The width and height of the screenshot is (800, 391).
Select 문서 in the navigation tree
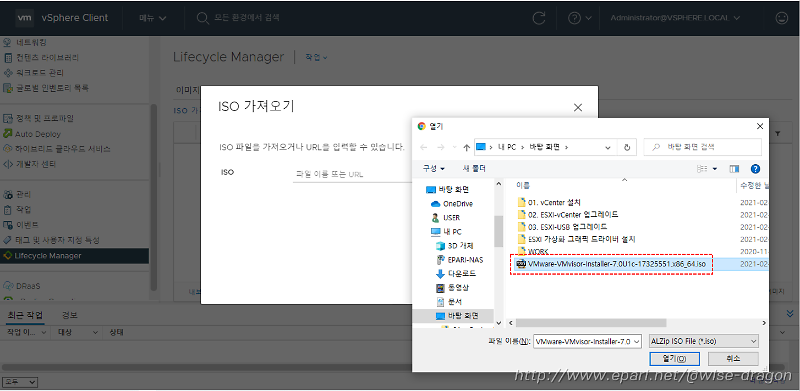pos(448,302)
